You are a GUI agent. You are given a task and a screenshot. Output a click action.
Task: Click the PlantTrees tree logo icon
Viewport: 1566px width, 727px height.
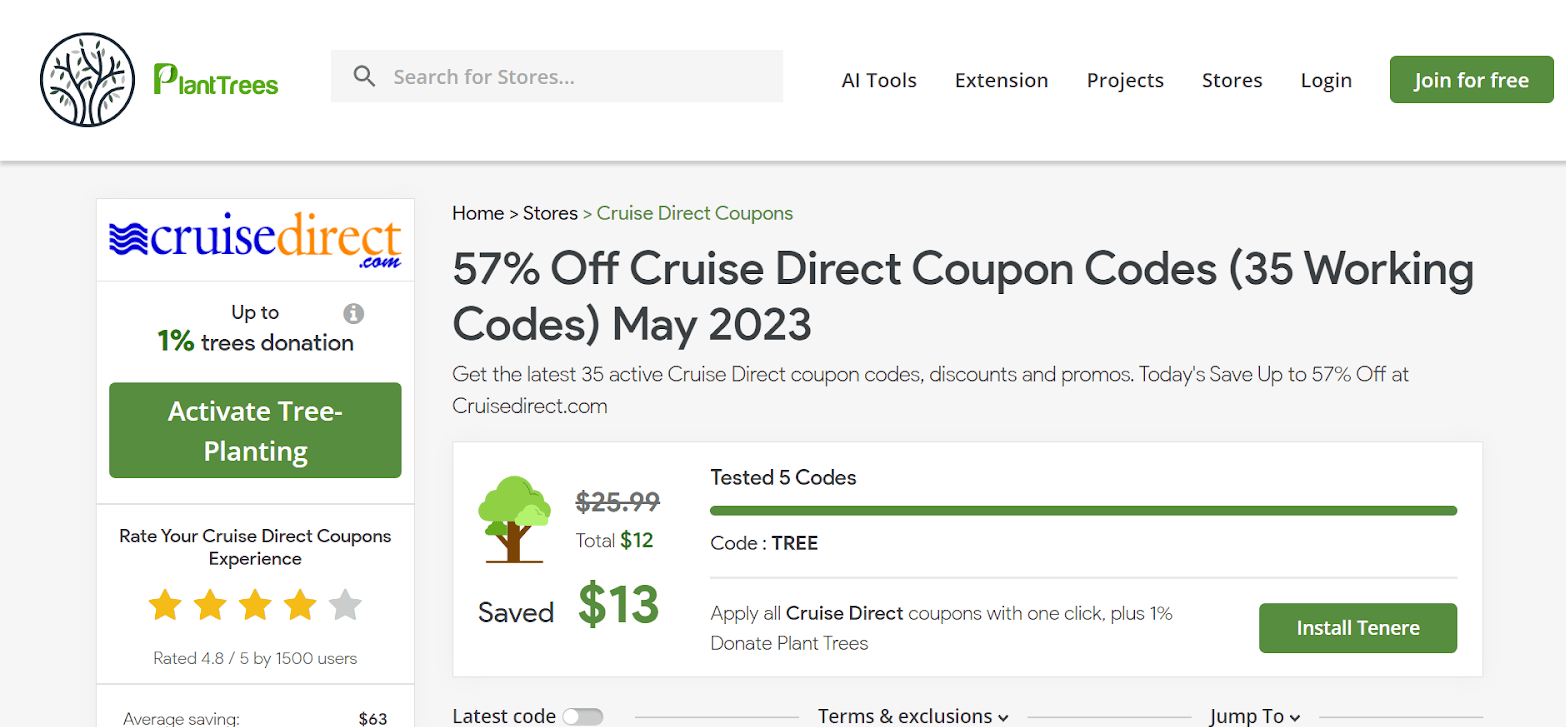point(87,79)
